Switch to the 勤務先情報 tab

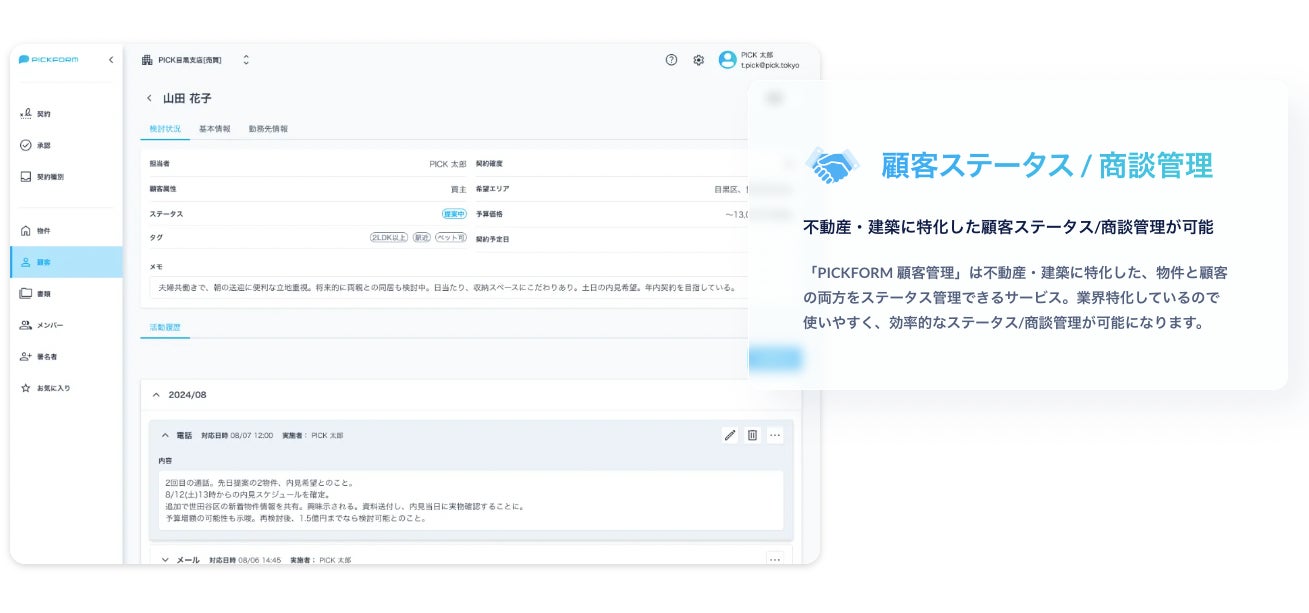tap(268, 129)
